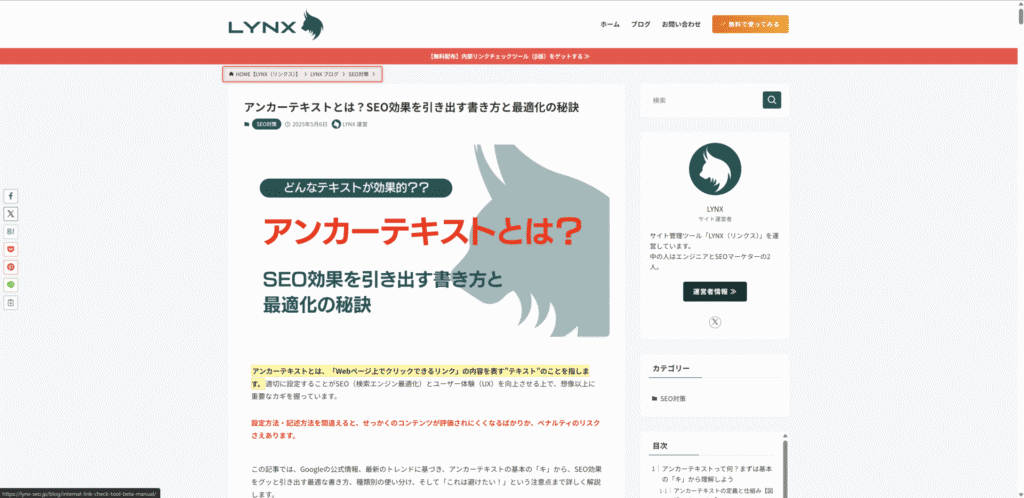Click the 運営者情報 button
Image resolution: width=1024 pixels, height=498 pixels.
(714, 292)
